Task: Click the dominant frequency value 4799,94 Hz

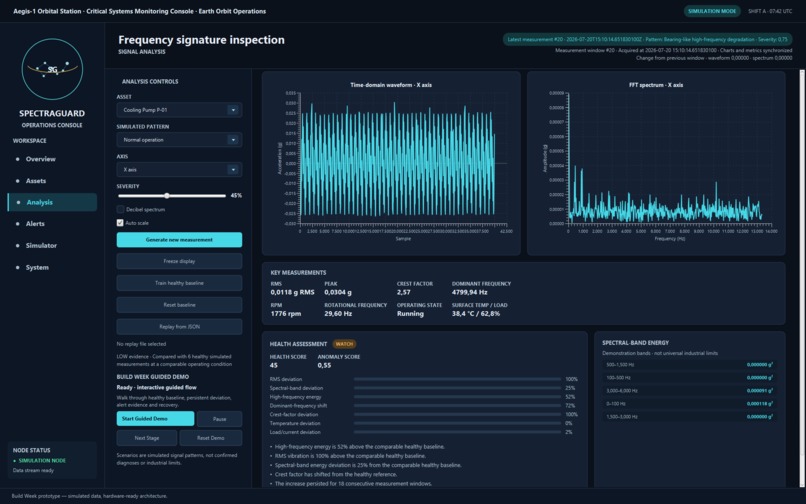Action: point(469,292)
